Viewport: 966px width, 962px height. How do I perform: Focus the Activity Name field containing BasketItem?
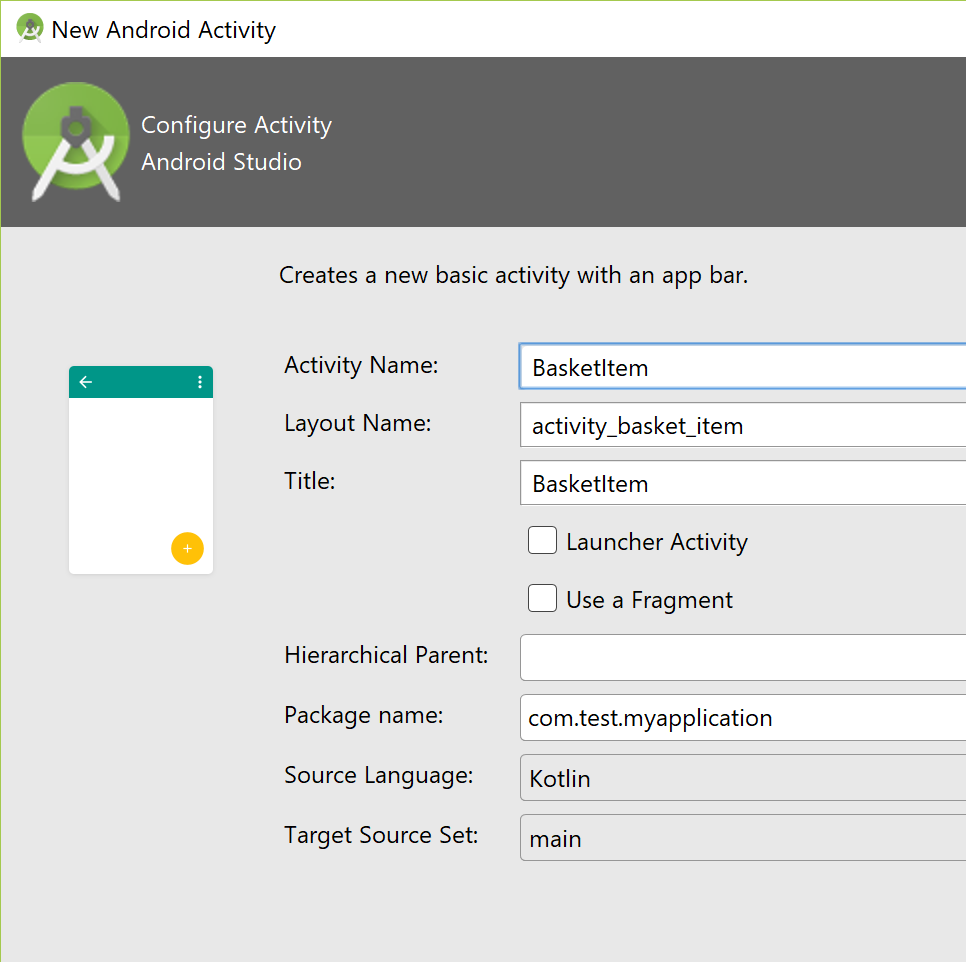click(743, 366)
